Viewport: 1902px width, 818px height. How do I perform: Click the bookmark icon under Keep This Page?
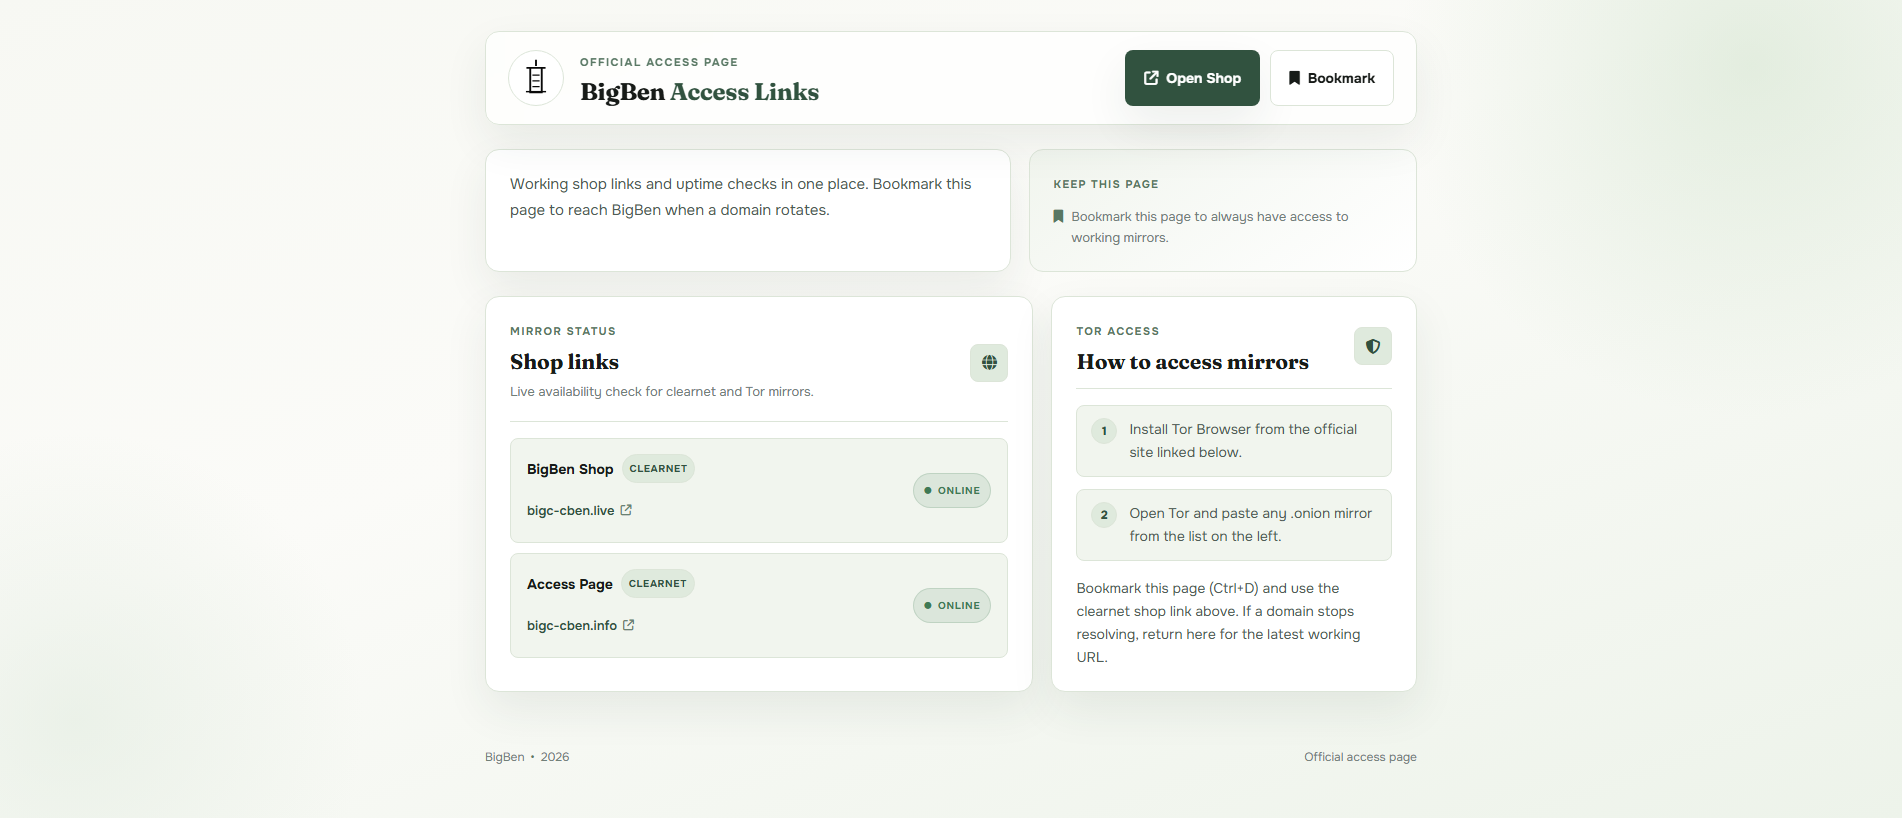tap(1058, 216)
